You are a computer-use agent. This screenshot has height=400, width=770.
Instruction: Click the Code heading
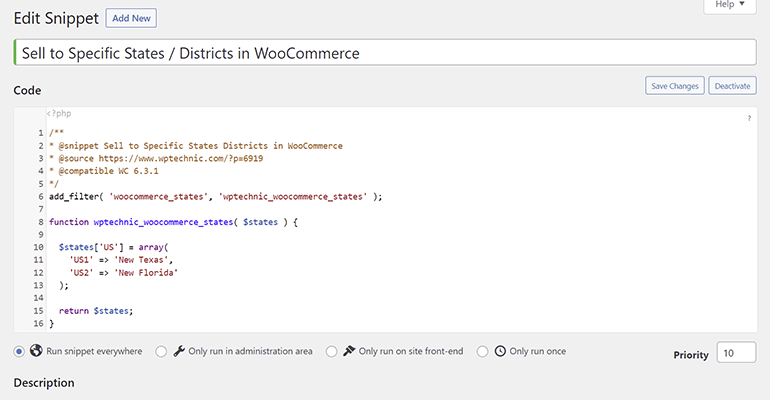(28, 90)
